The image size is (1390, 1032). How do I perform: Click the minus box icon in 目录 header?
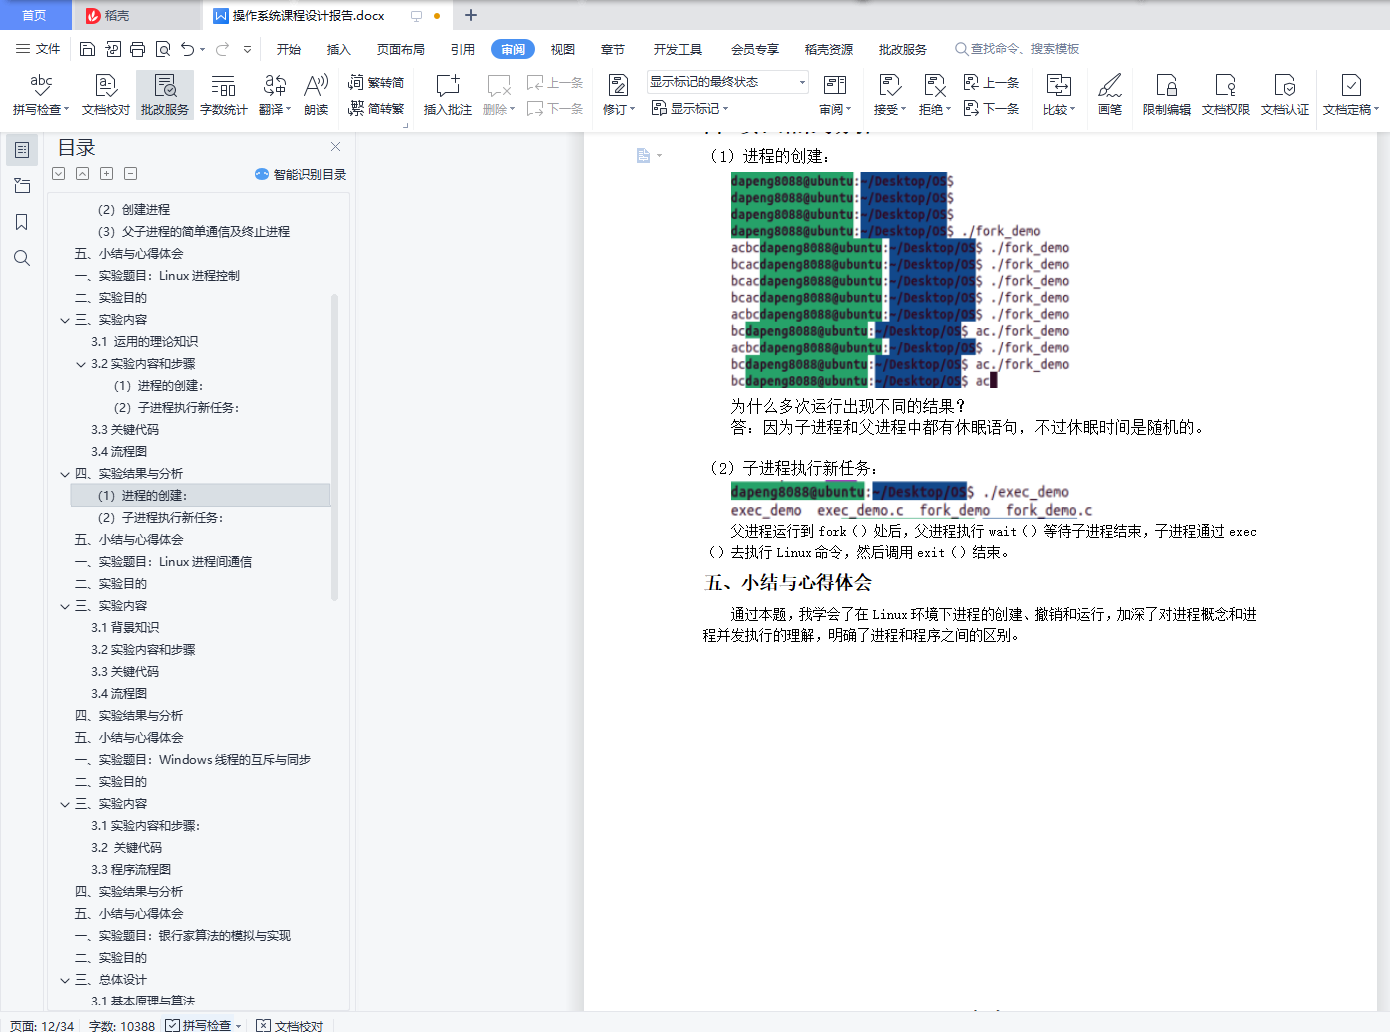pos(130,174)
